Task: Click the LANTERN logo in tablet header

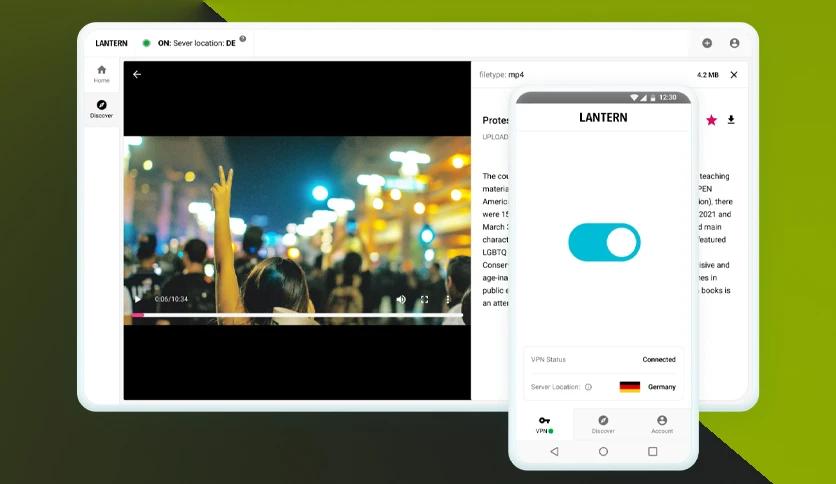Action: 111,43
